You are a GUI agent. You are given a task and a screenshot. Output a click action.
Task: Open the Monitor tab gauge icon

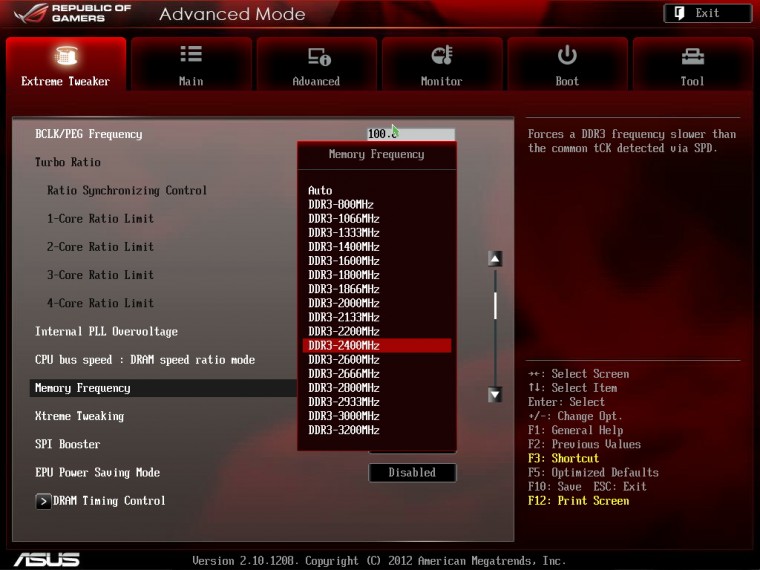pos(441,55)
